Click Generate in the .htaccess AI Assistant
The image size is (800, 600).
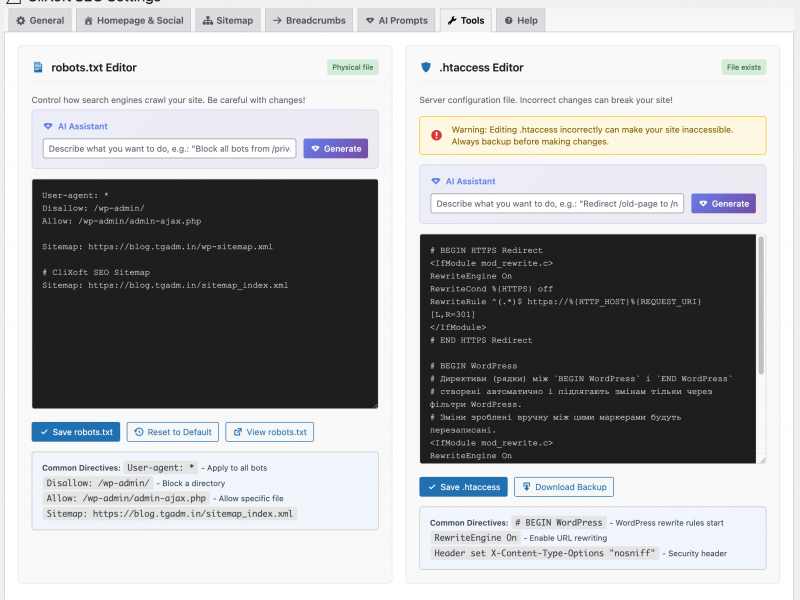point(723,203)
